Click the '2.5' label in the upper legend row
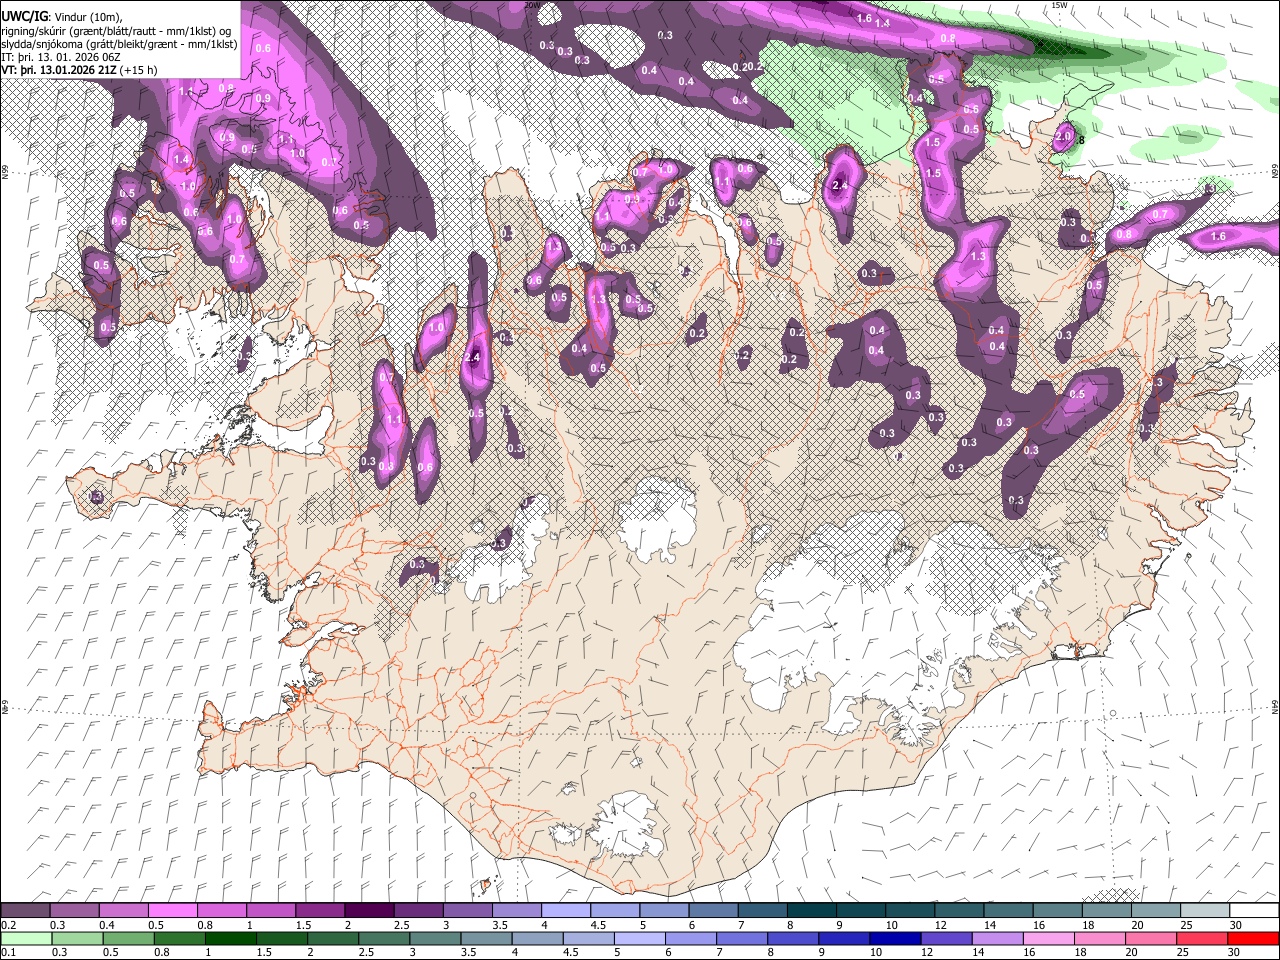The image size is (1280, 960). pyautogui.click(x=401, y=925)
